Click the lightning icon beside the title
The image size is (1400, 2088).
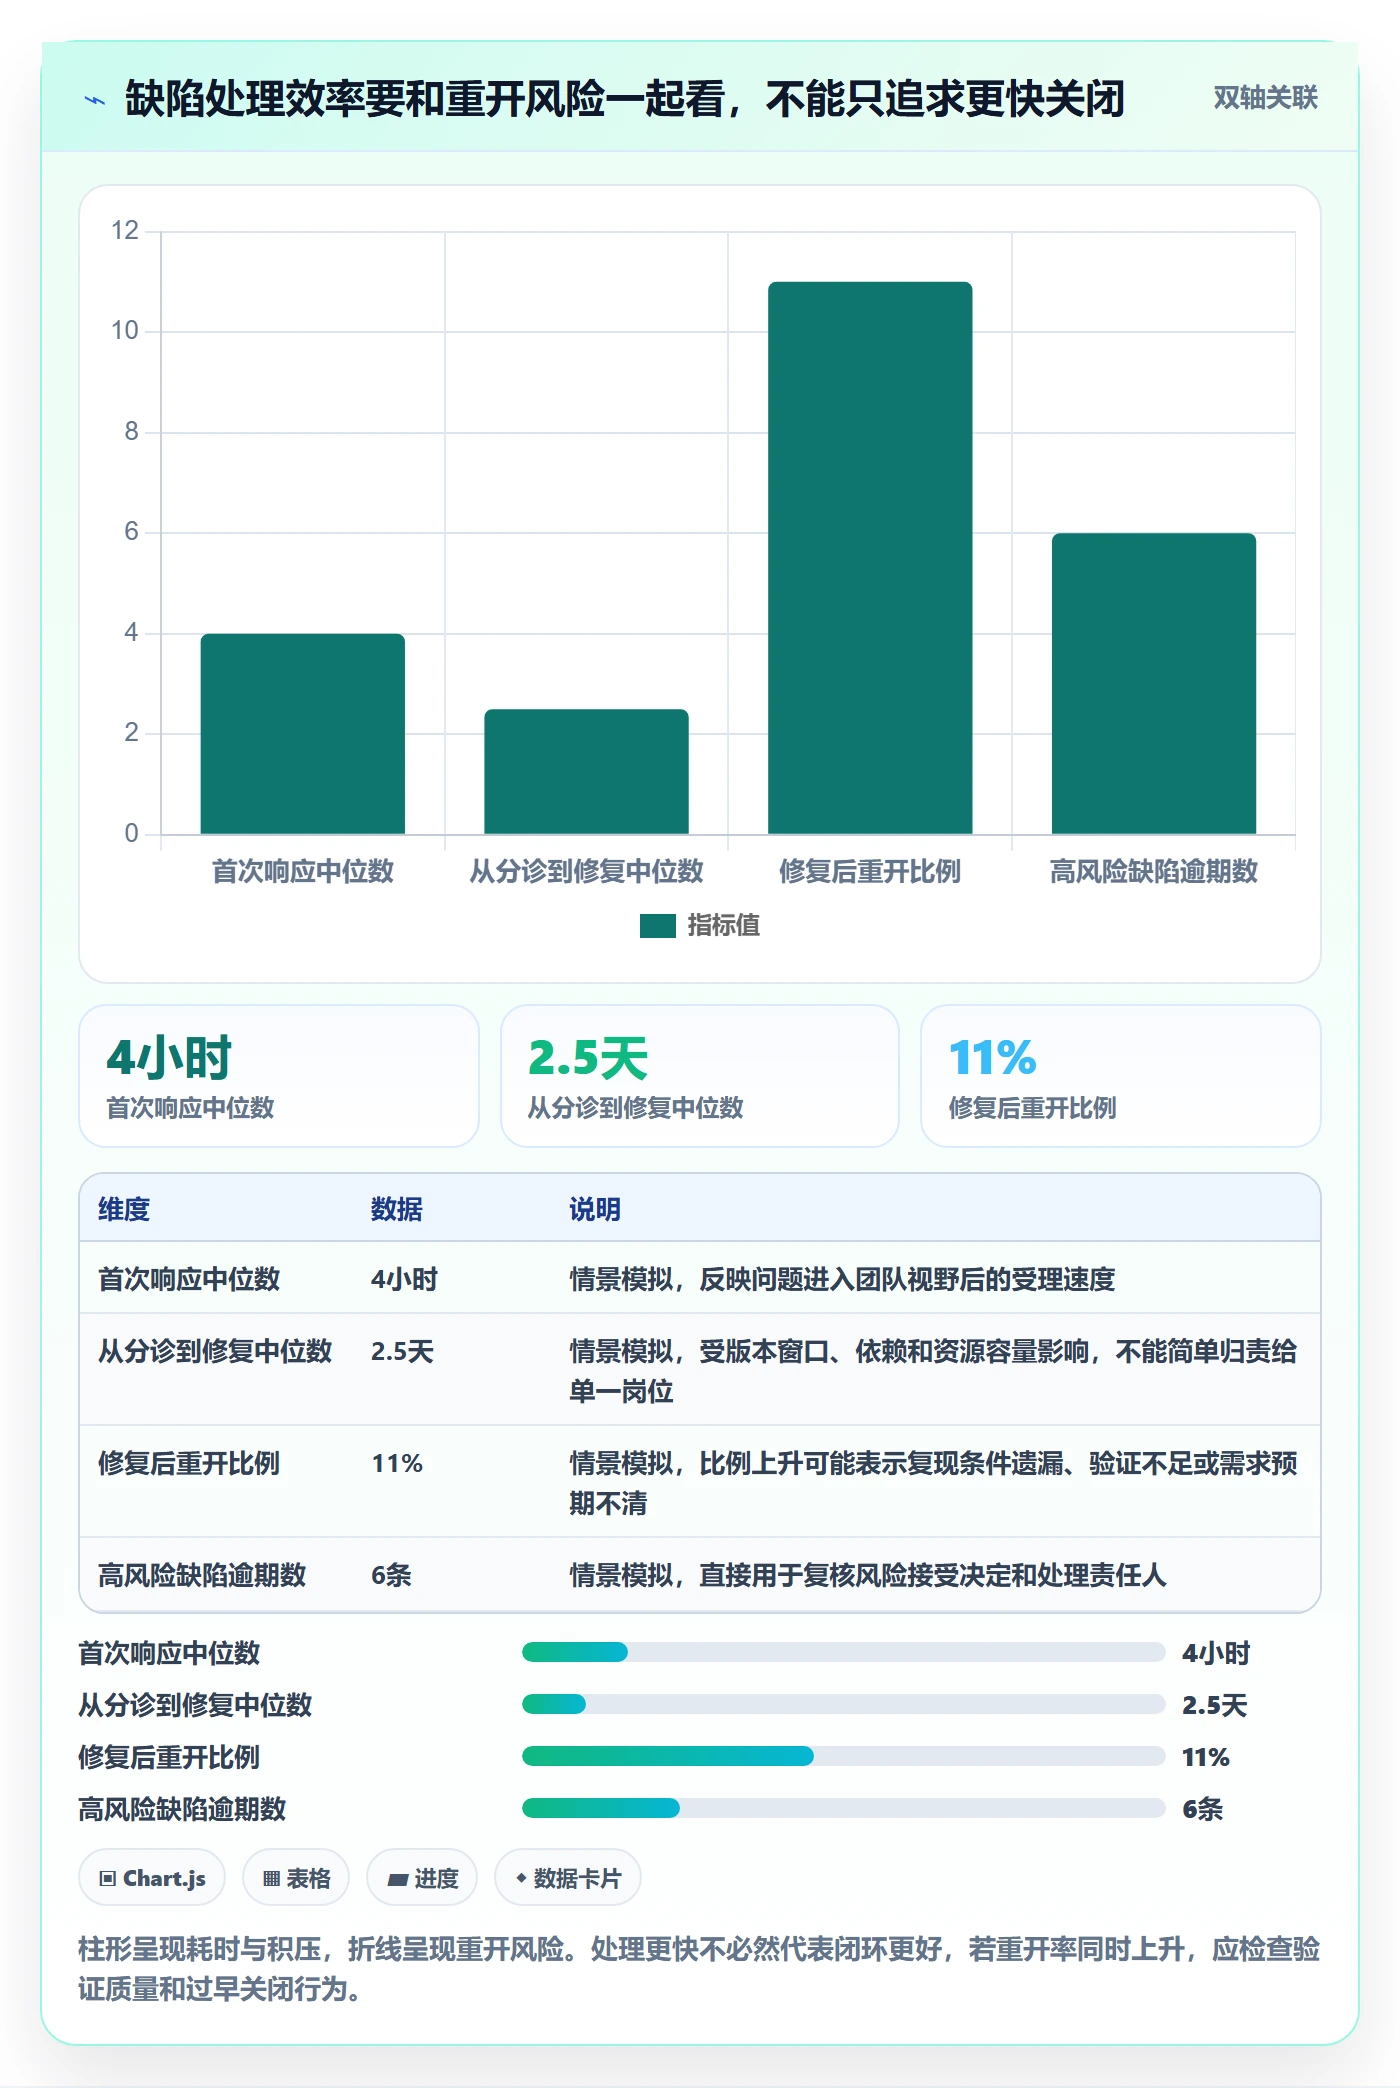(94, 100)
